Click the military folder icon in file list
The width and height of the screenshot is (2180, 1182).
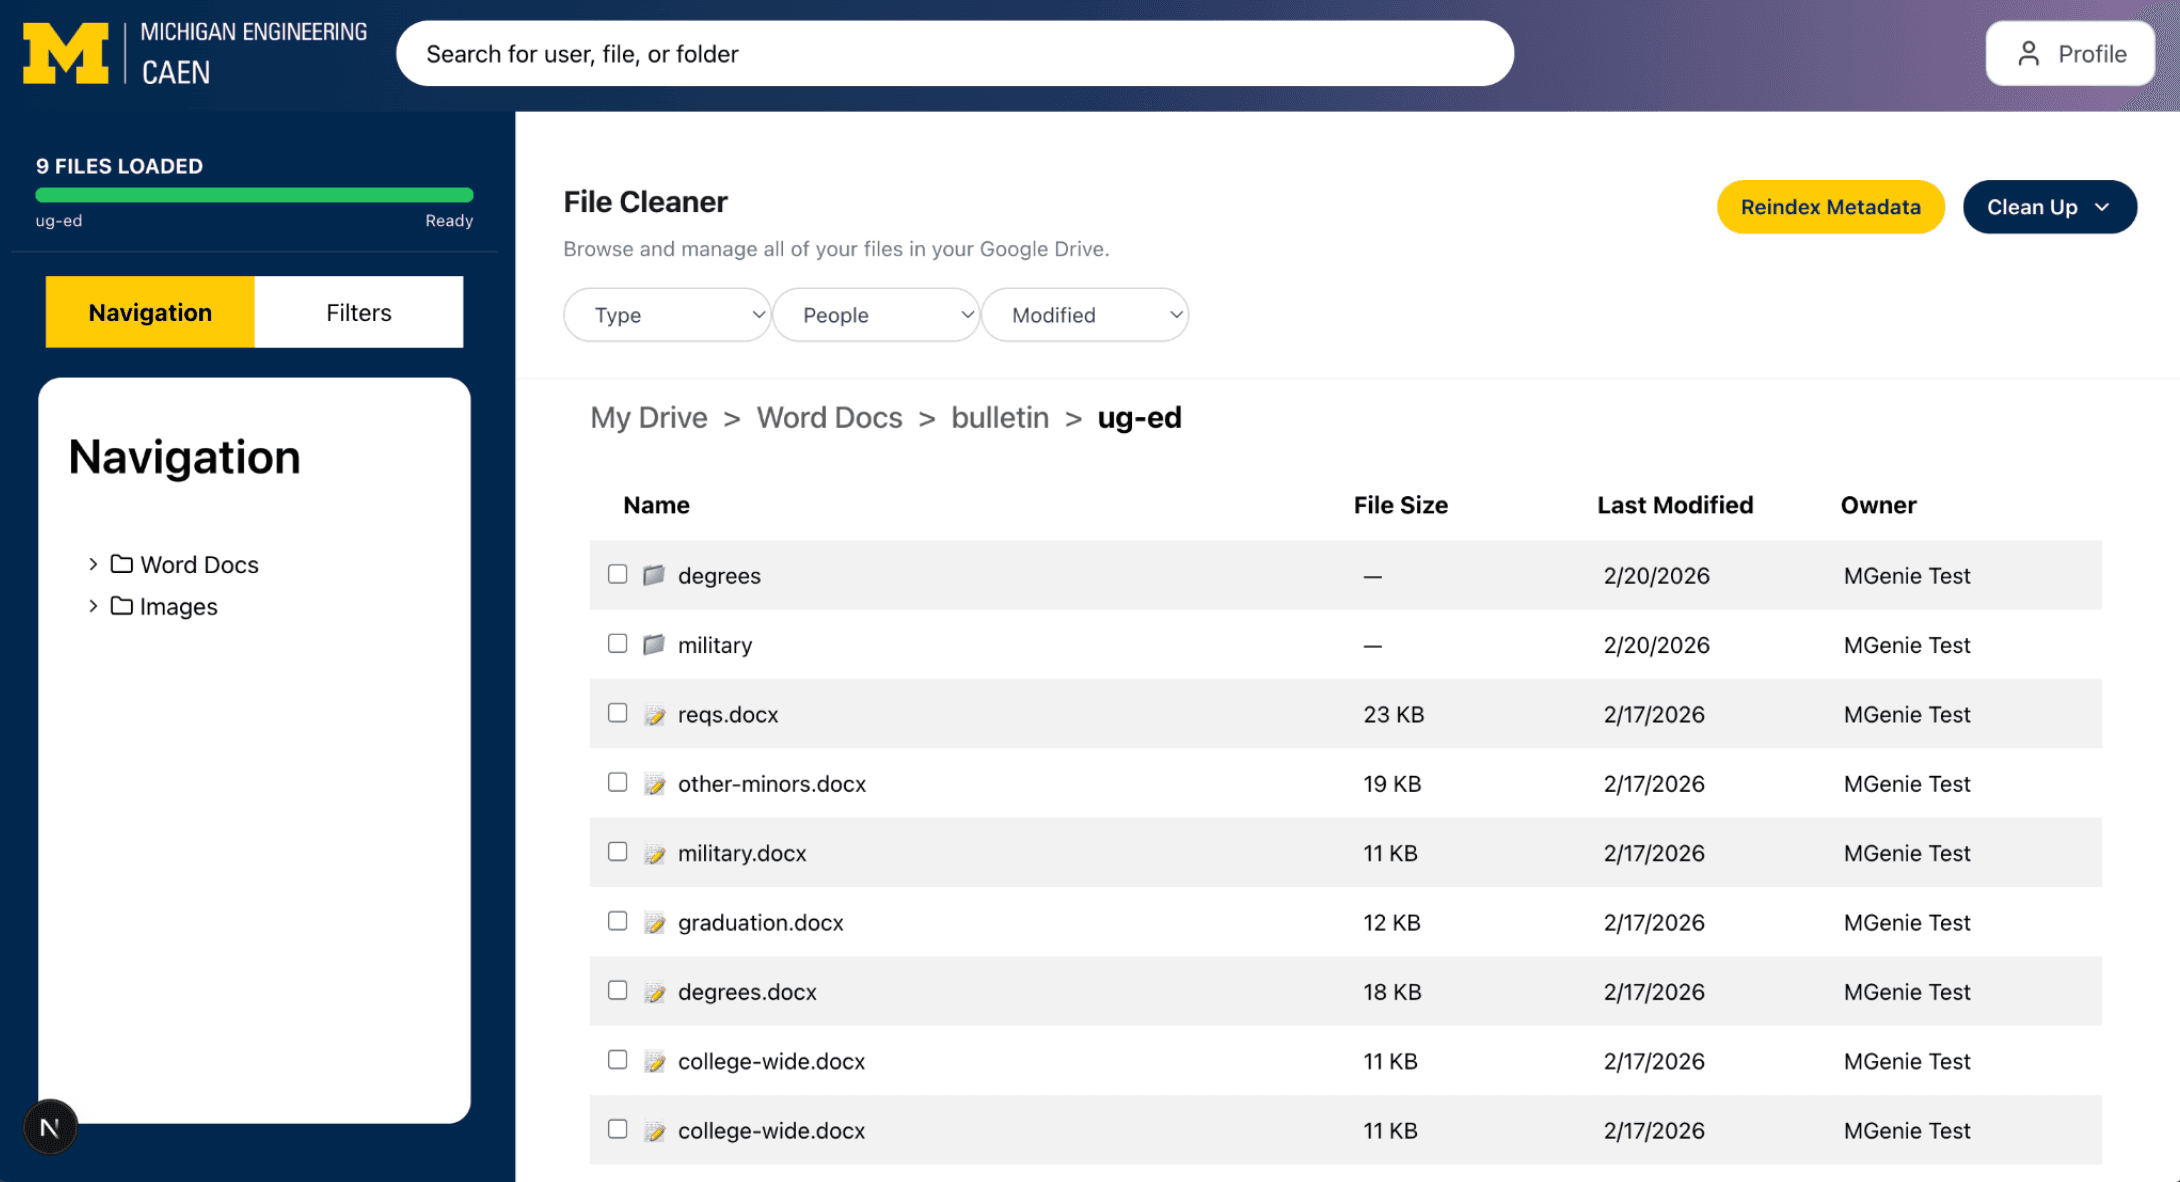(x=654, y=644)
